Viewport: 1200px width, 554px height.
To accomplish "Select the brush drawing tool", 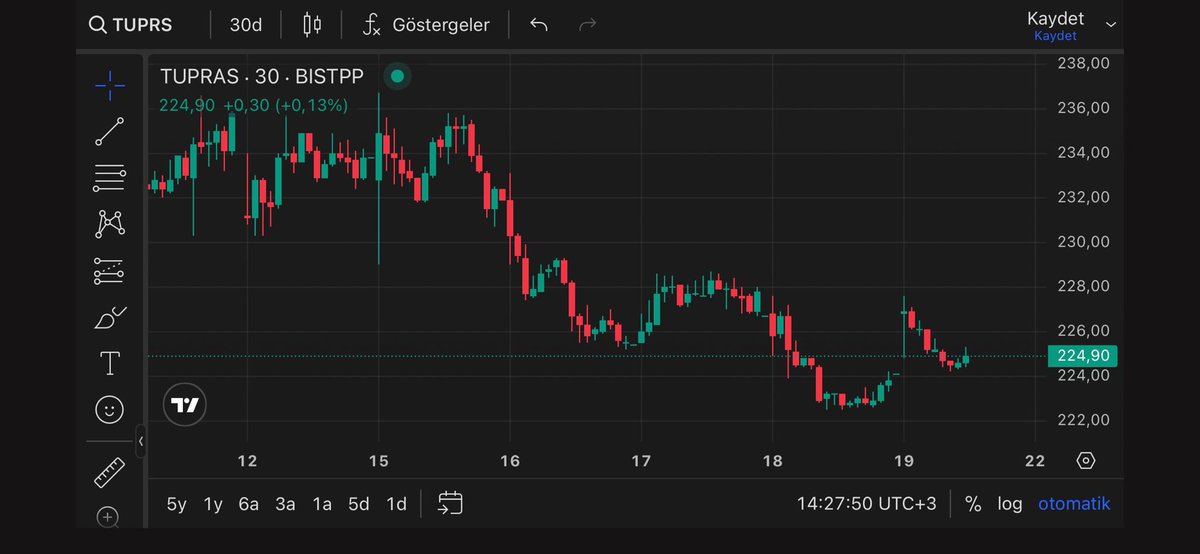I will click(110, 317).
